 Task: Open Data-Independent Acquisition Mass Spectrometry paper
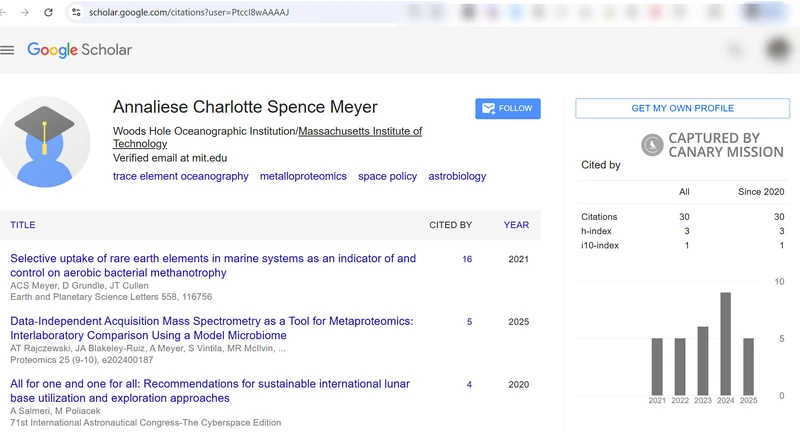tap(212, 328)
